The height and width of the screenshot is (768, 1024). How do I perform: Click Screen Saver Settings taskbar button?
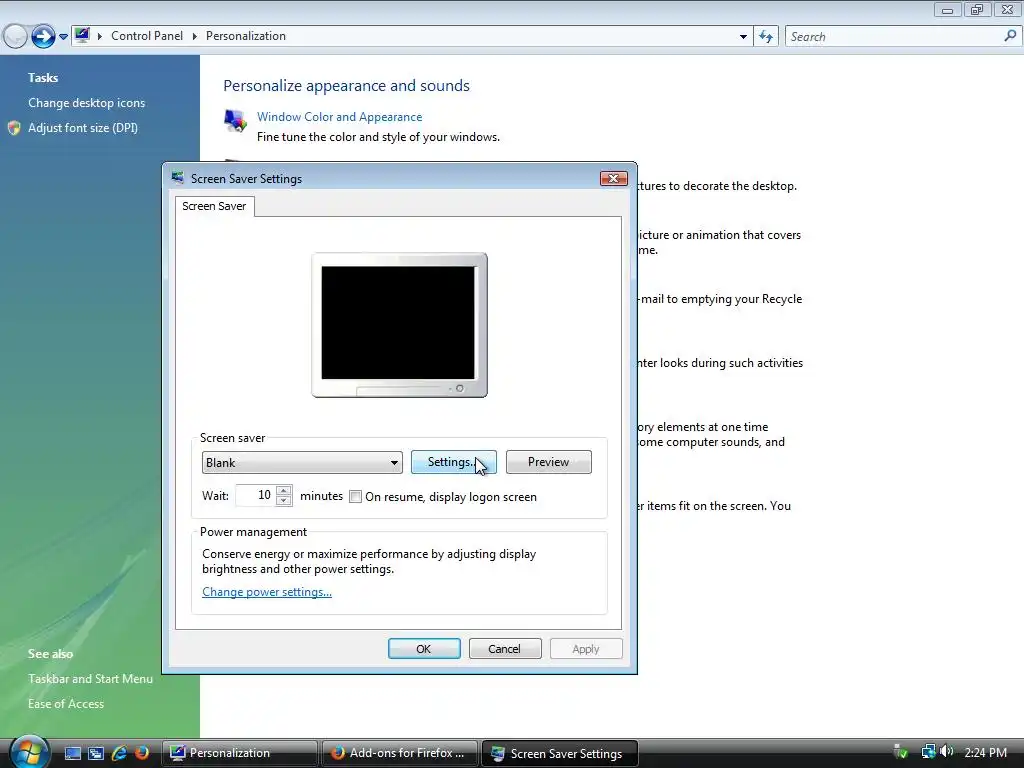coord(560,753)
